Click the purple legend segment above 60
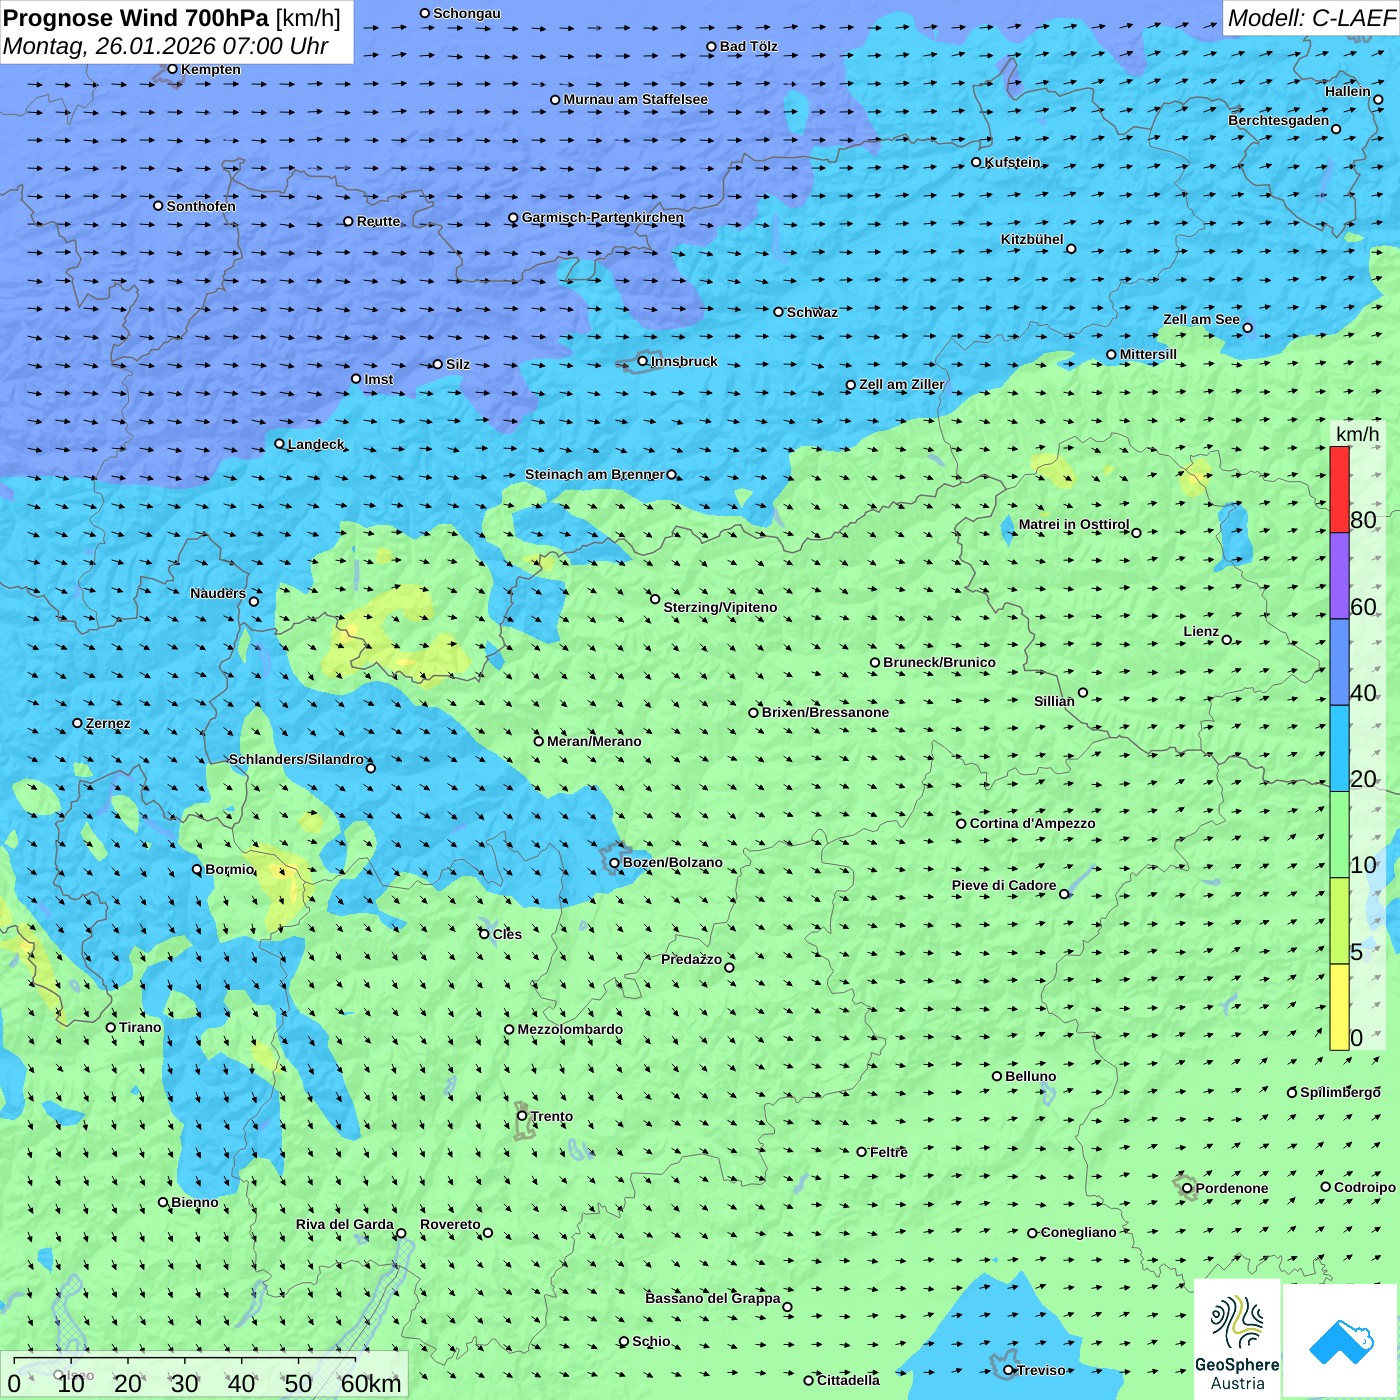This screenshot has height=1400, width=1400. point(1339,576)
